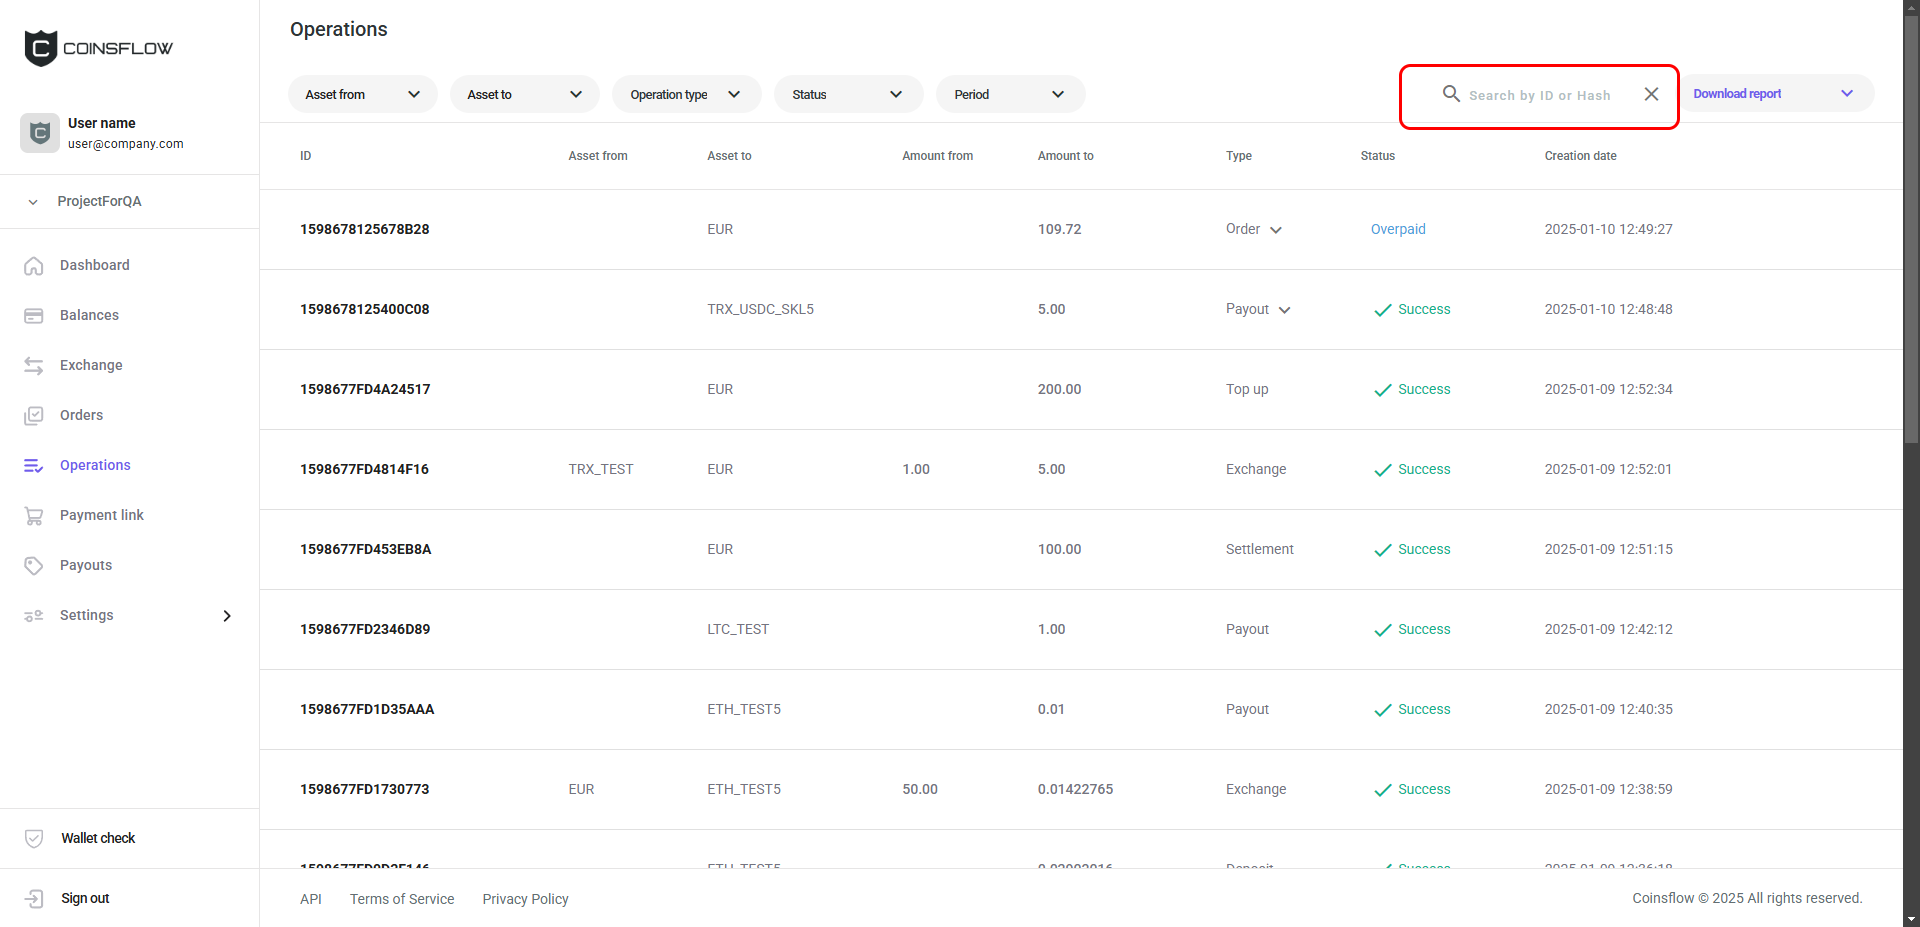Viewport: 1920px width, 927px height.
Task: Click the Exchange arrows icon
Action: (34, 366)
